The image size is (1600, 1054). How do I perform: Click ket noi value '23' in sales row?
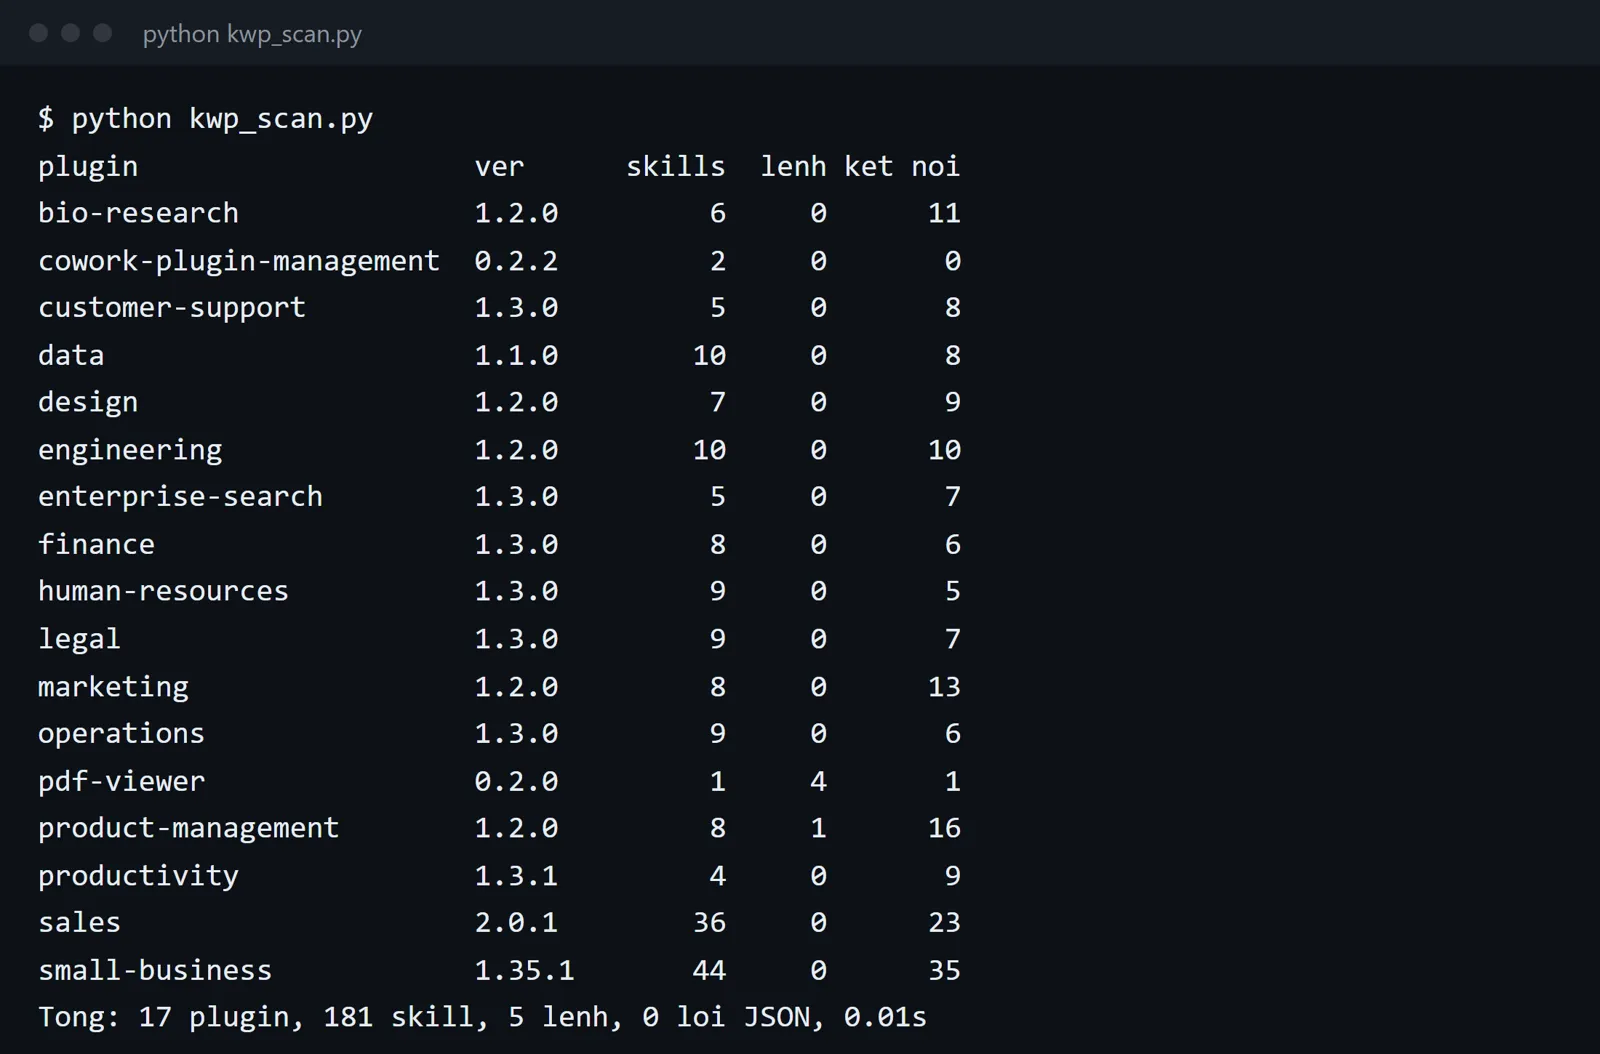point(944,923)
